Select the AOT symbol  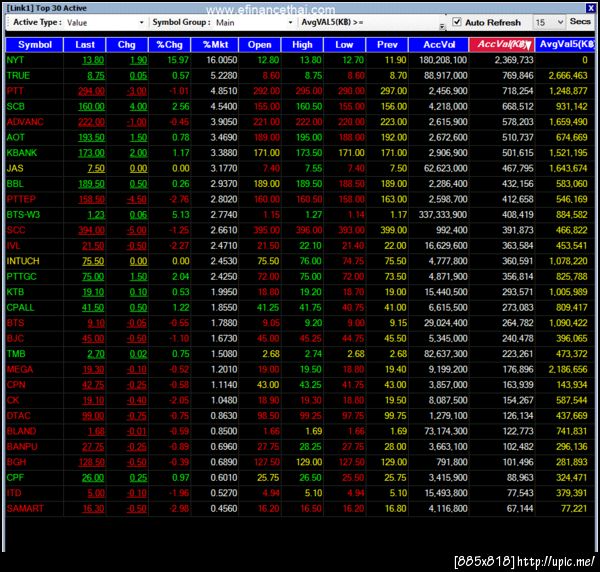[15, 137]
